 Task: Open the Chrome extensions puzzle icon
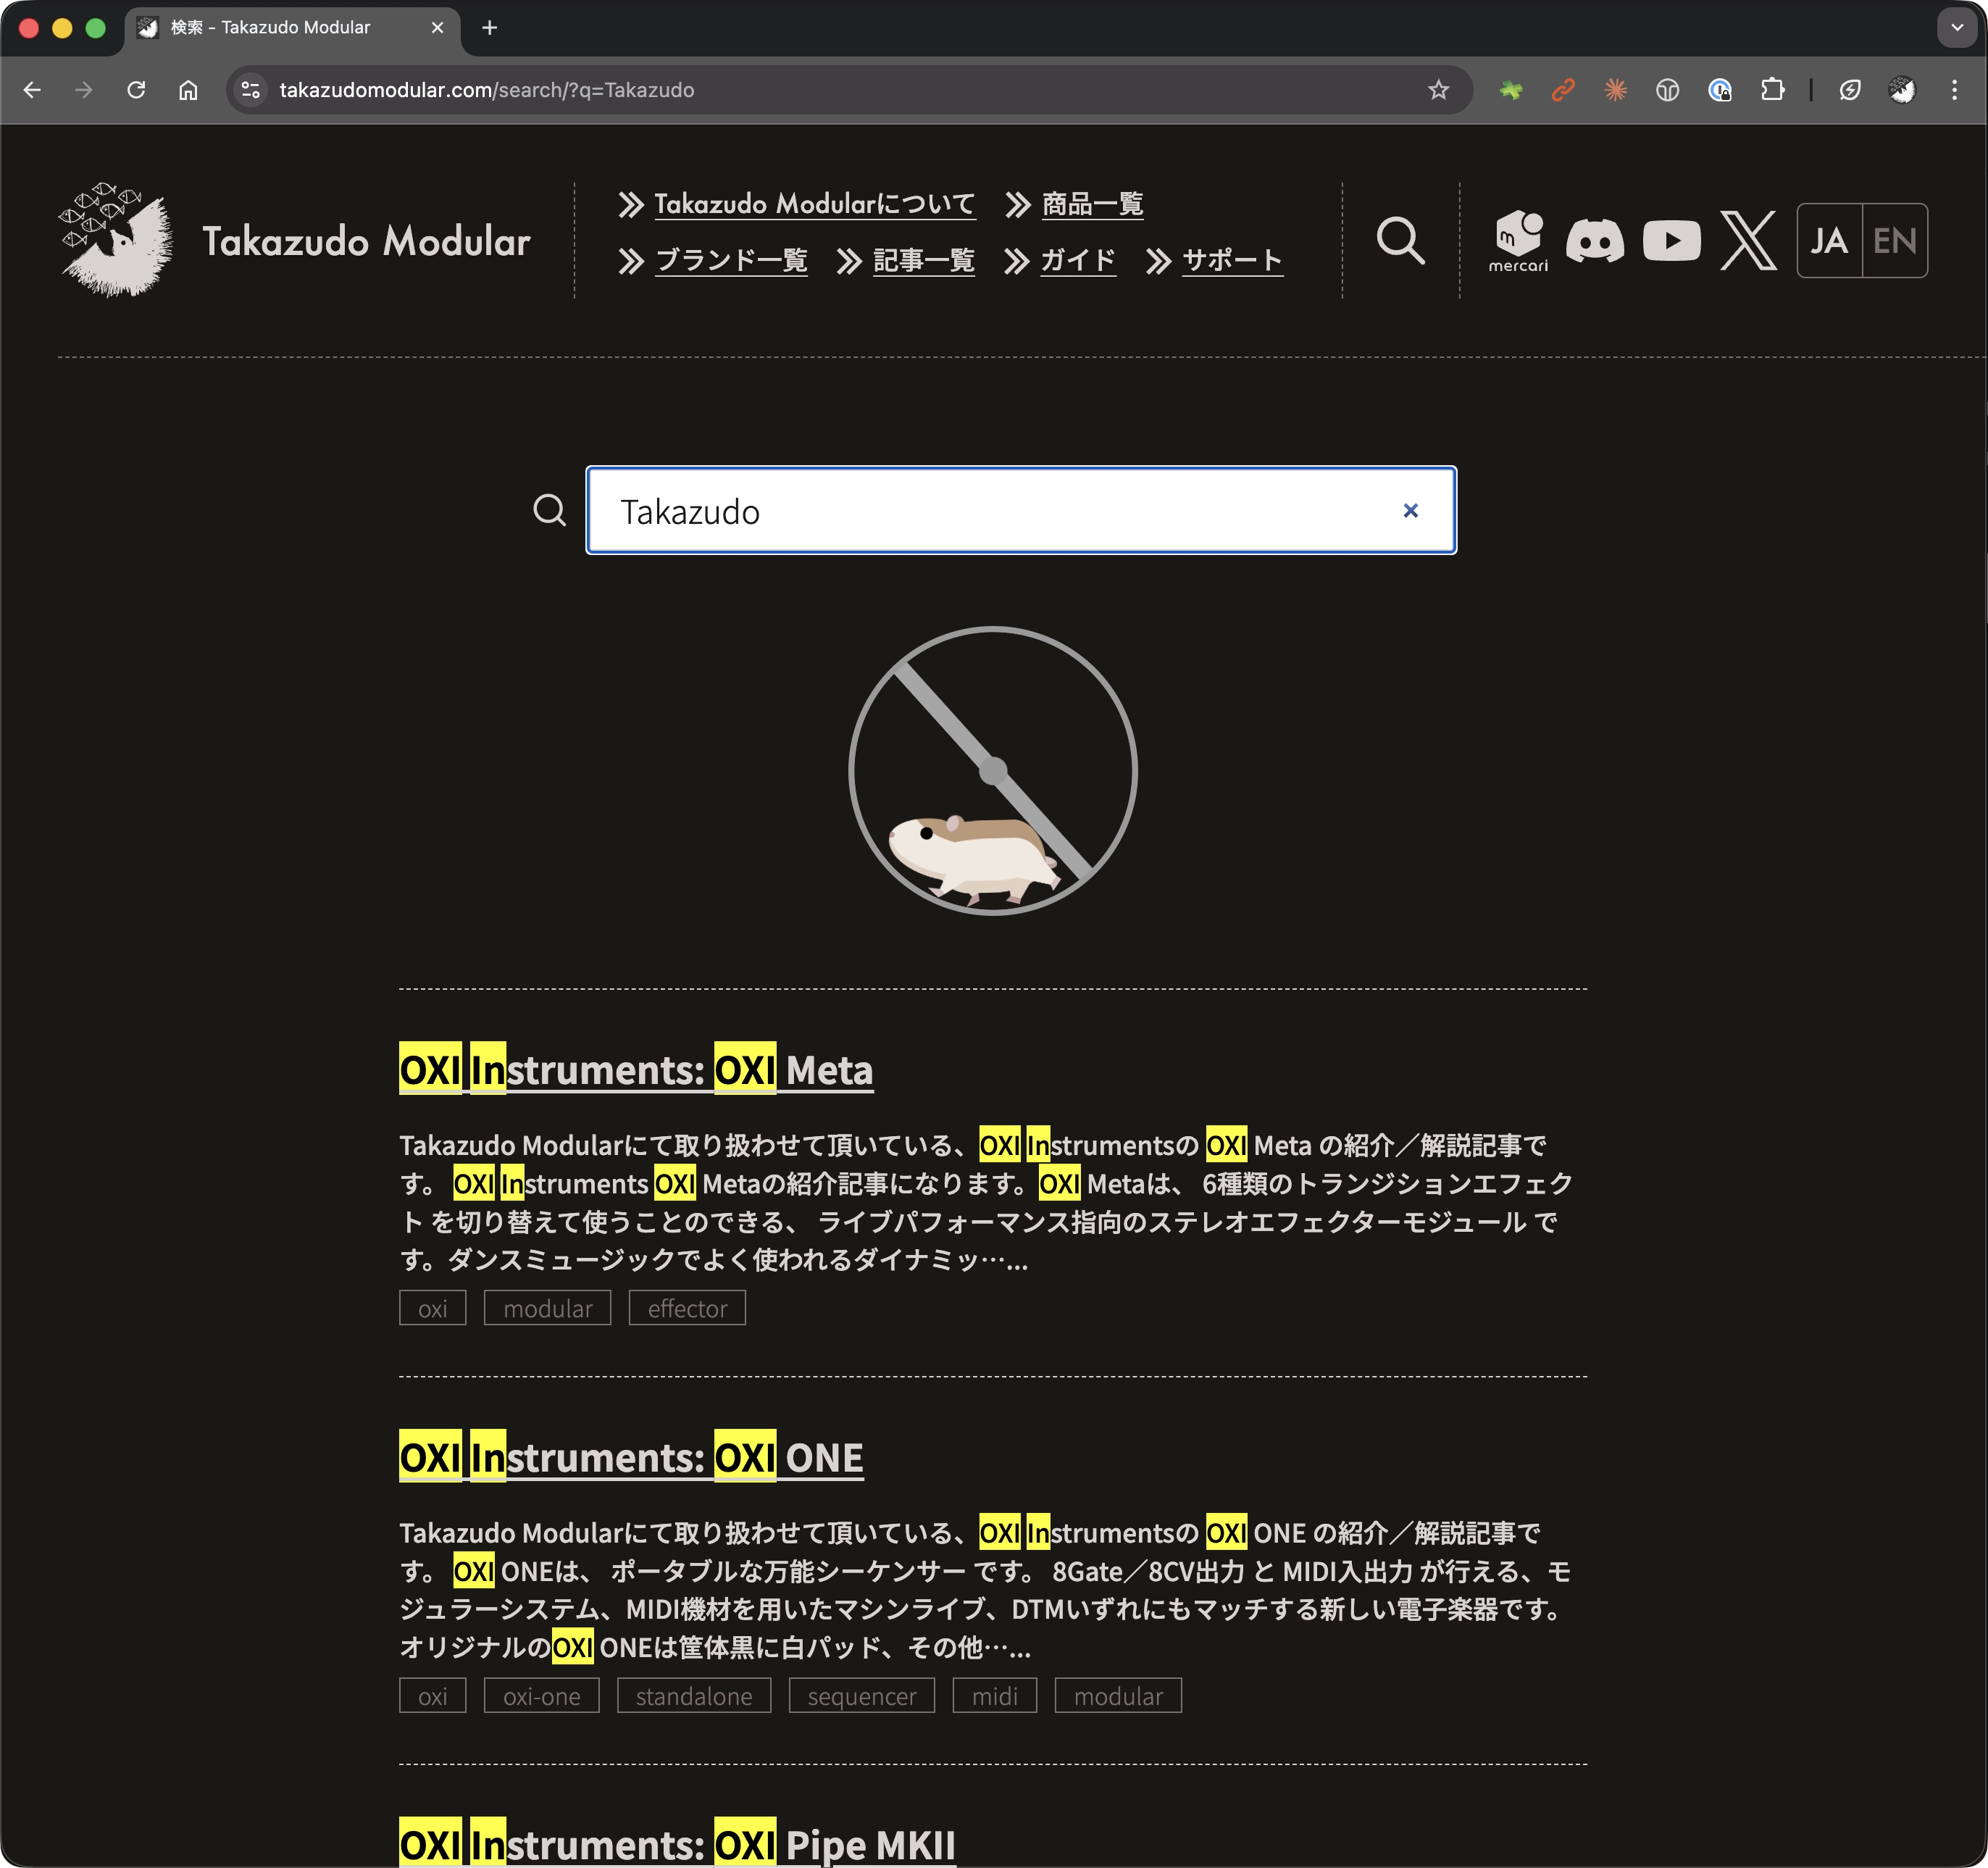[x=1772, y=90]
